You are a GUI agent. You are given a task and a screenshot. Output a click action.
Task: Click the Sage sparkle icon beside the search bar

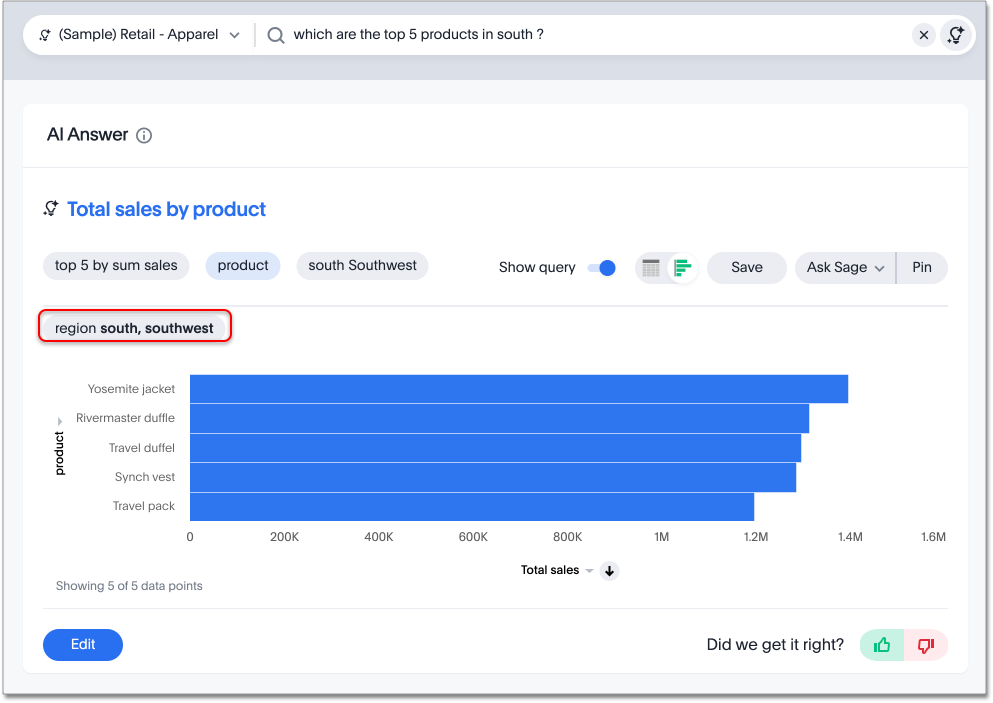click(x=956, y=34)
